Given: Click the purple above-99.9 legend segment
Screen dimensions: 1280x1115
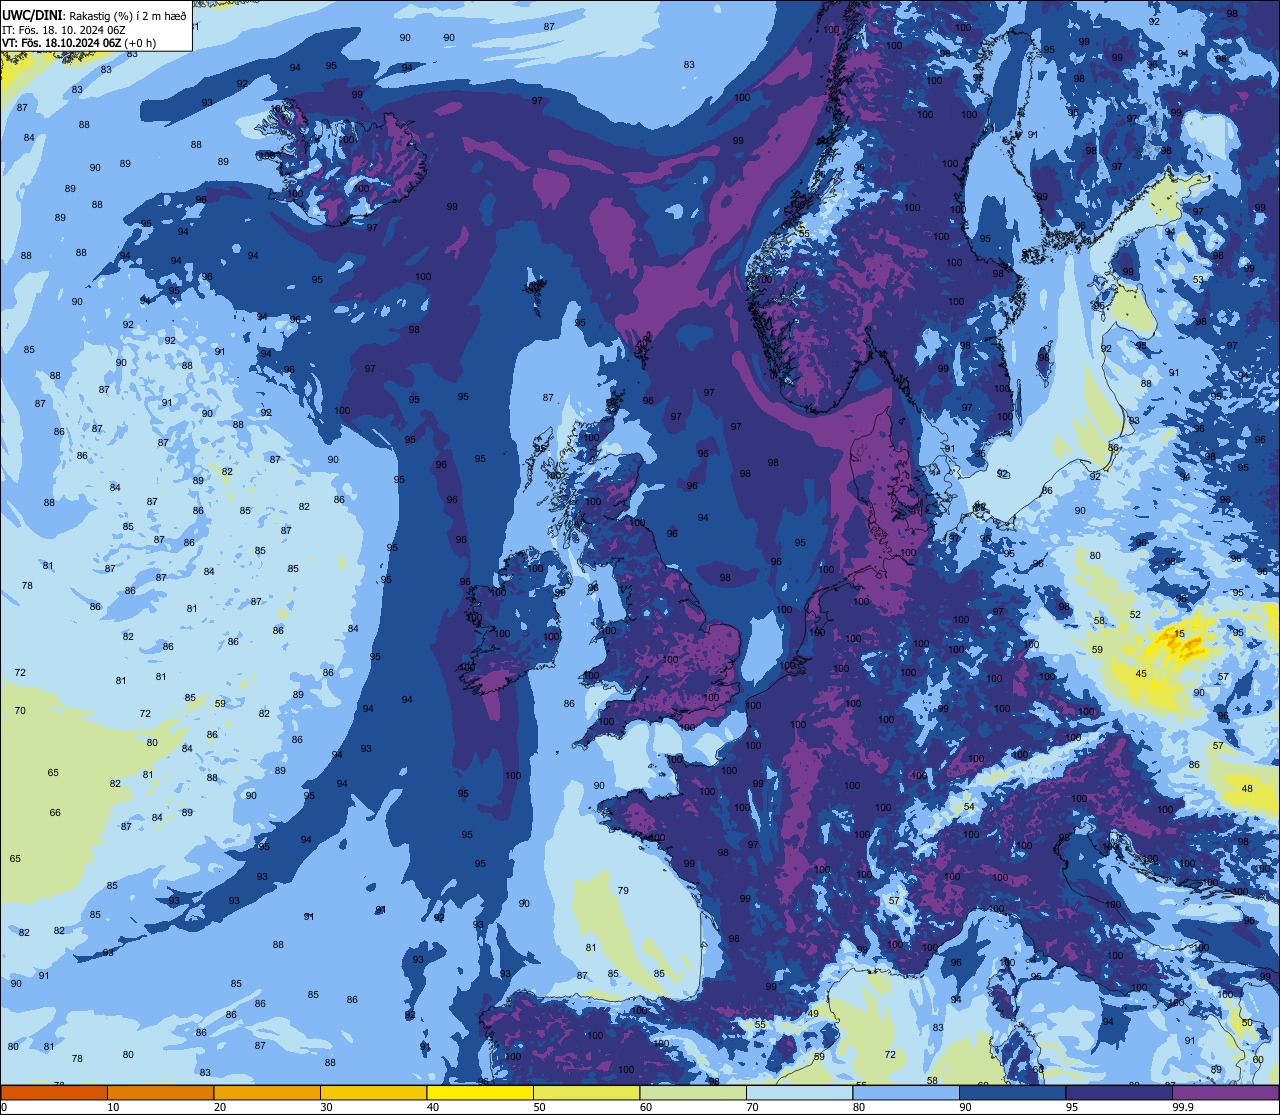Looking at the screenshot, I should click(x=1225, y=1092).
